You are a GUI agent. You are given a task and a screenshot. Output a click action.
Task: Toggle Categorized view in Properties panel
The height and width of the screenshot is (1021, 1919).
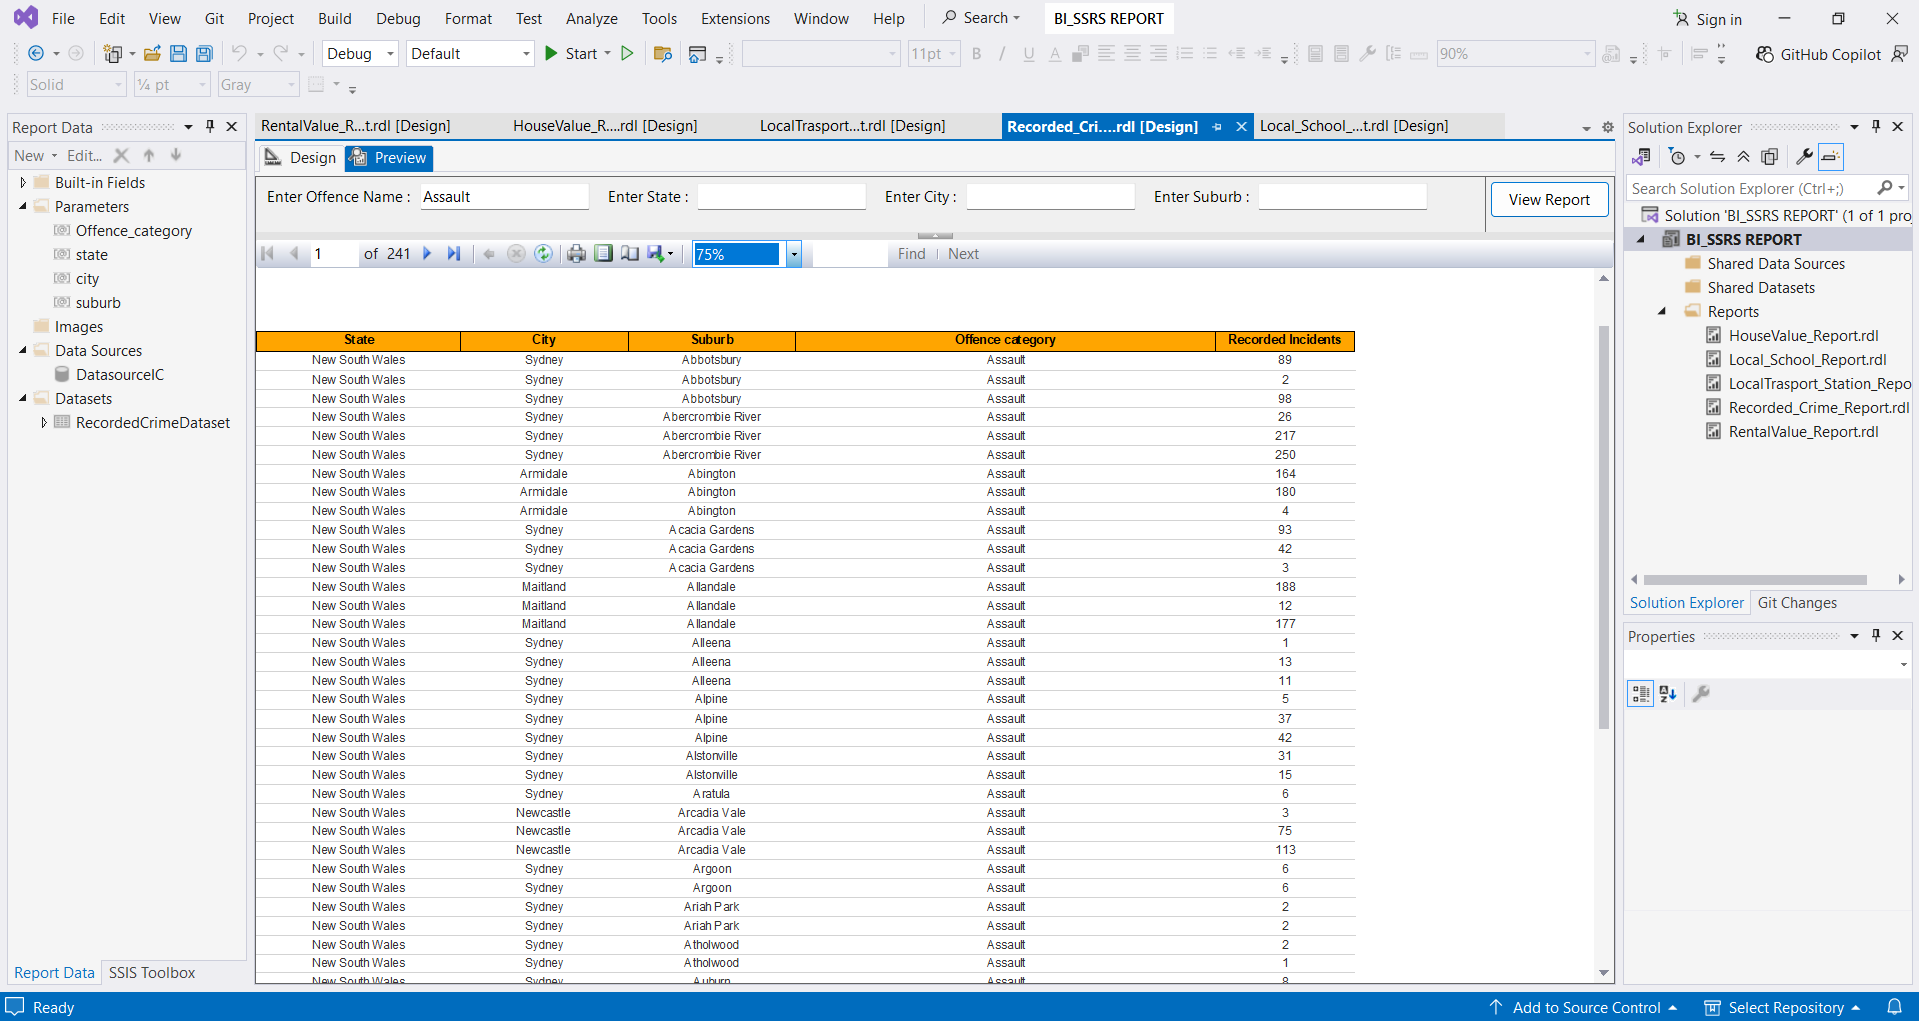1640,694
